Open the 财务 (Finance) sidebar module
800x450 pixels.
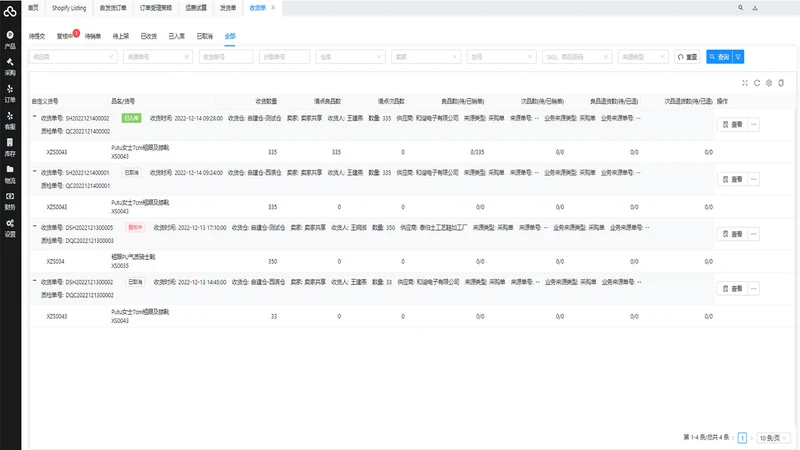[x=10, y=201]
